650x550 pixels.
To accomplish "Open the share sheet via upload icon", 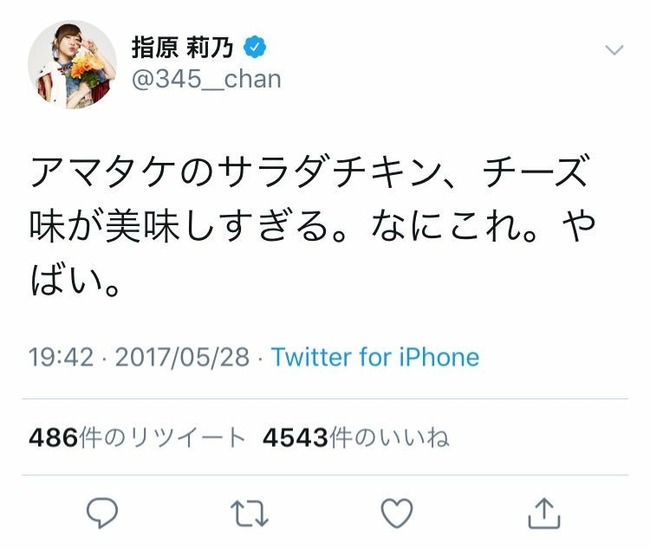I will 544,513.
